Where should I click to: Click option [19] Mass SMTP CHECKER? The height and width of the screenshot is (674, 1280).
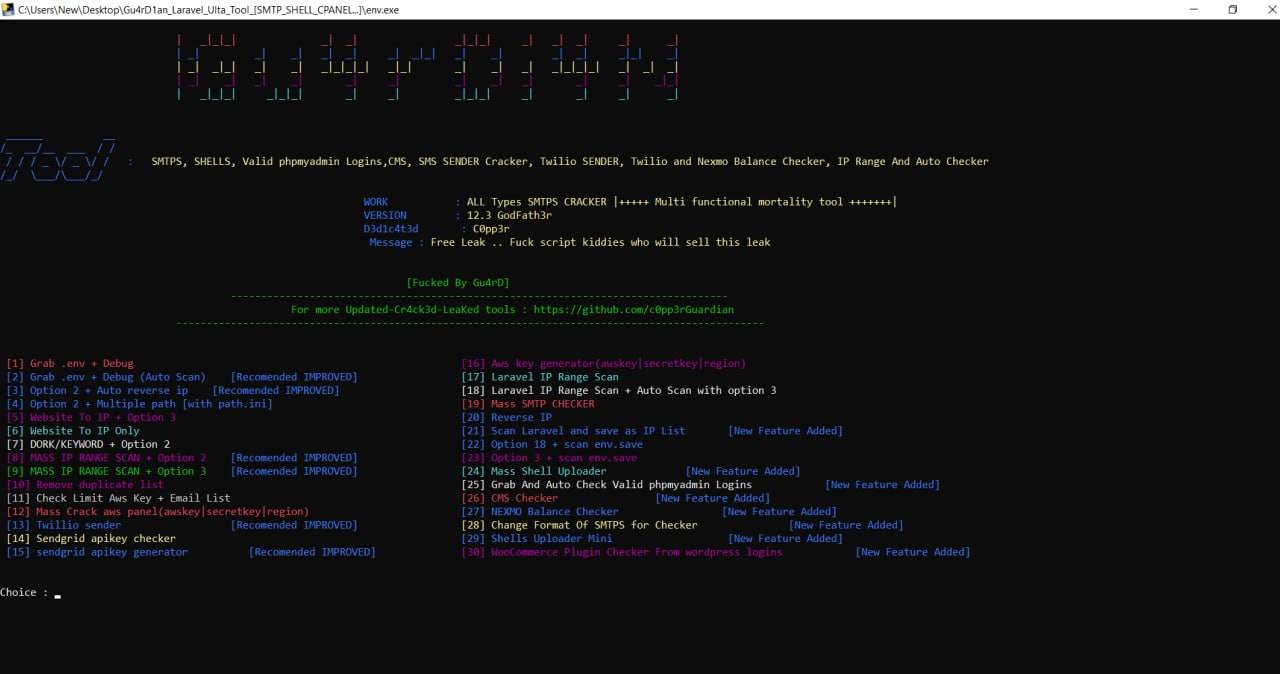click(528, 404)
